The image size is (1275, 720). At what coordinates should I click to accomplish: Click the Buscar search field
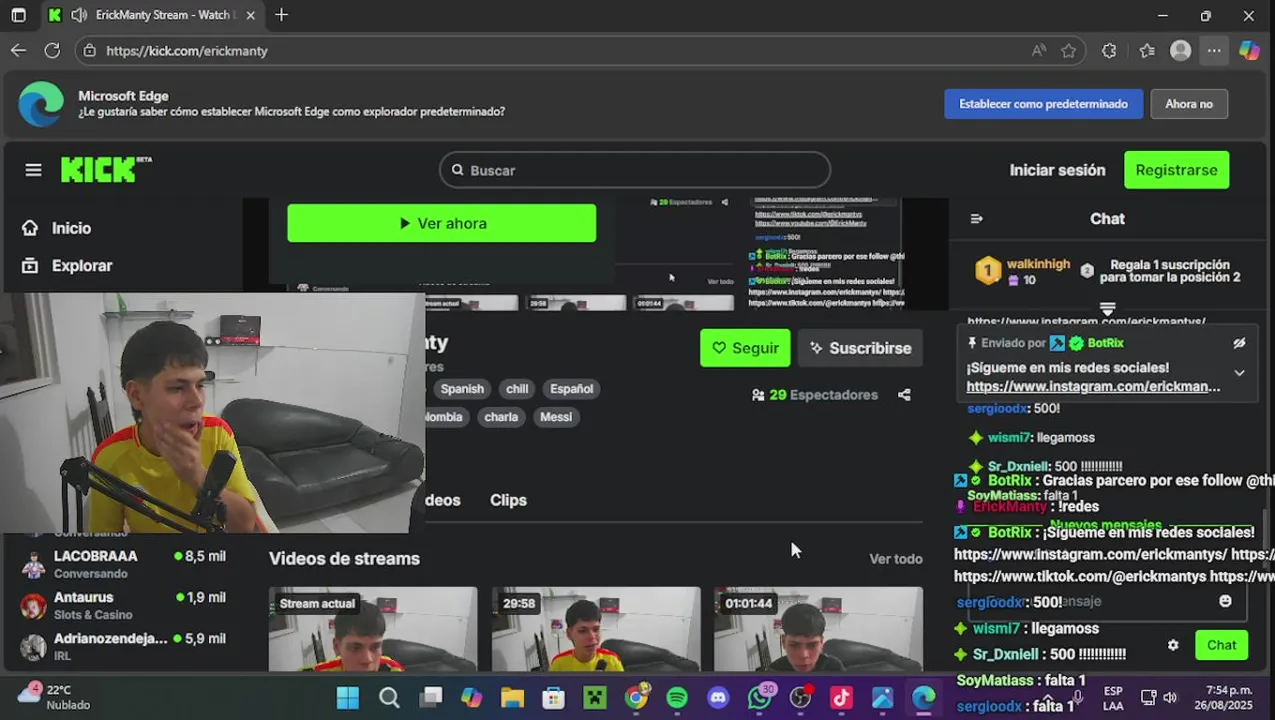[x=635, y=170]
